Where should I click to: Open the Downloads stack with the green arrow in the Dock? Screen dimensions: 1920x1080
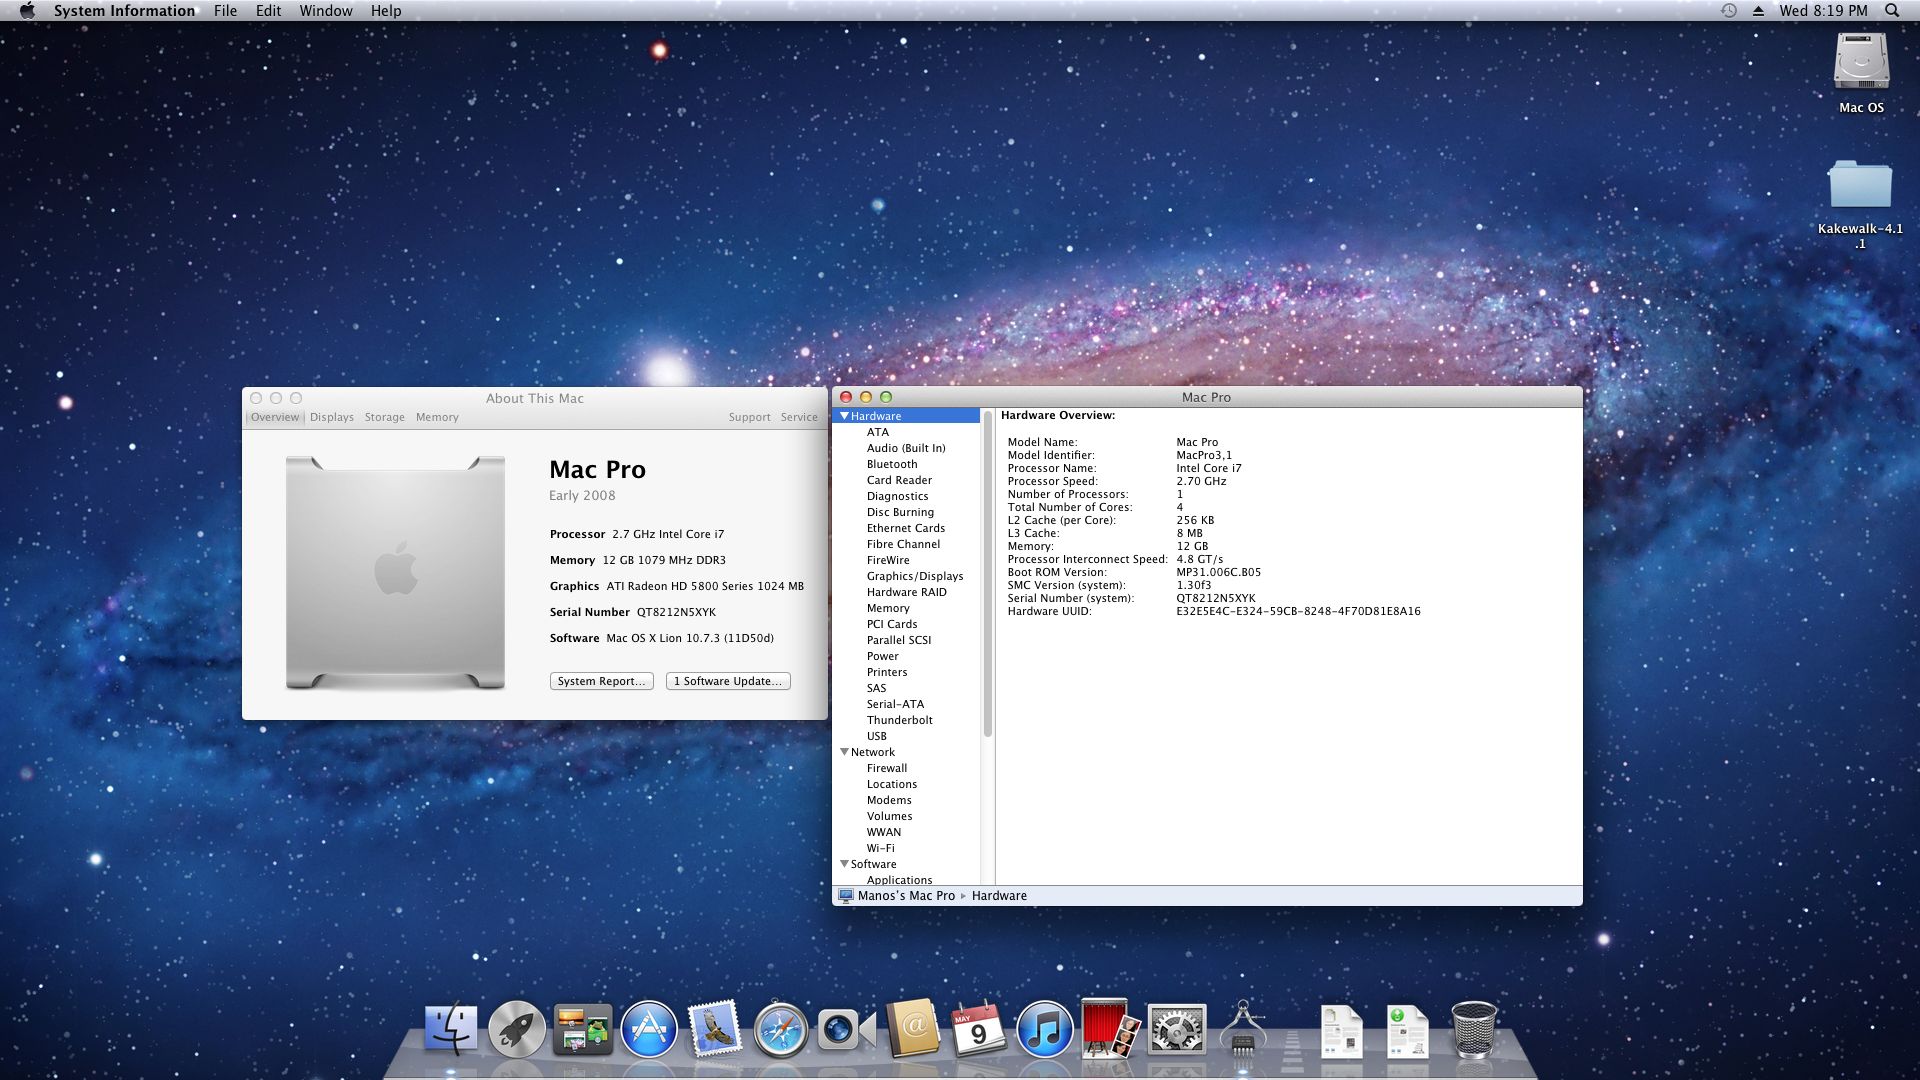coord(1407,1031)
